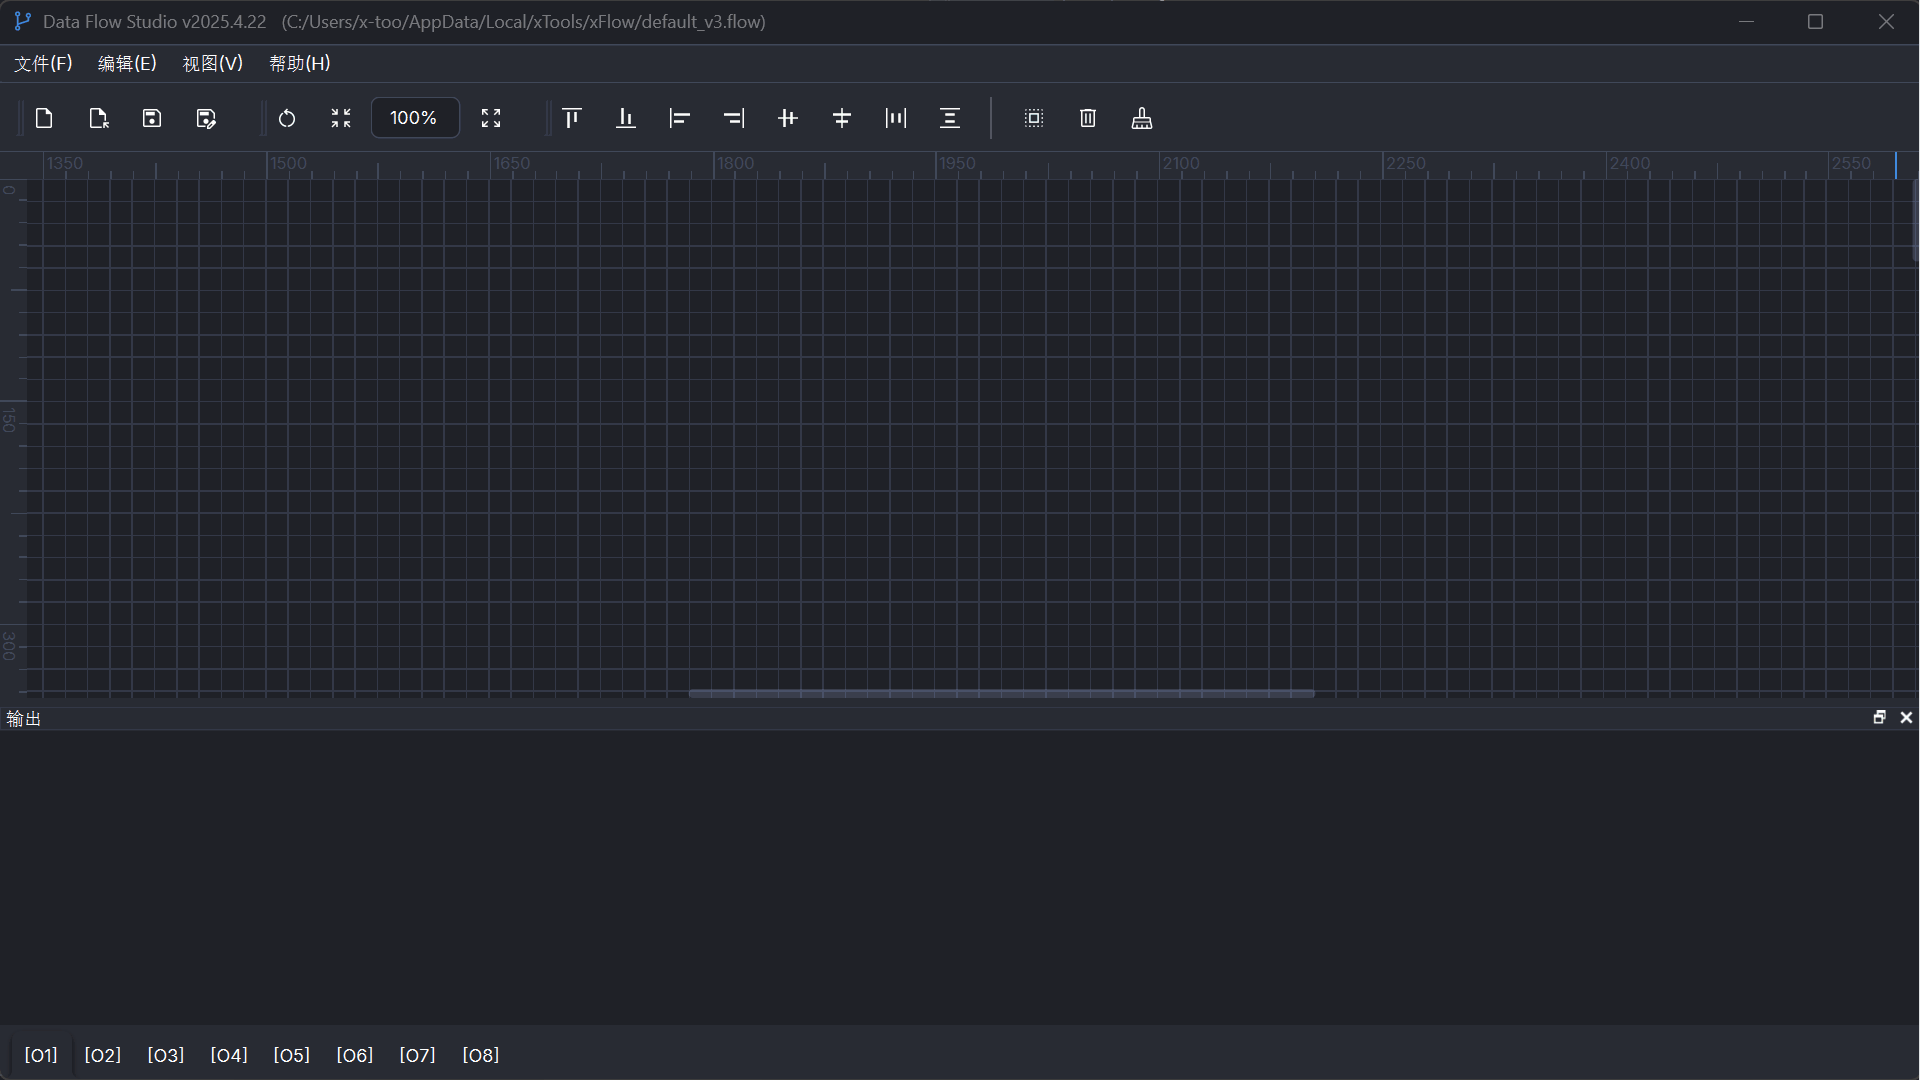Float the 输出 output panel
Image resolution: width=1920 pixels, height=1080 pixels.
(1879, 718)
